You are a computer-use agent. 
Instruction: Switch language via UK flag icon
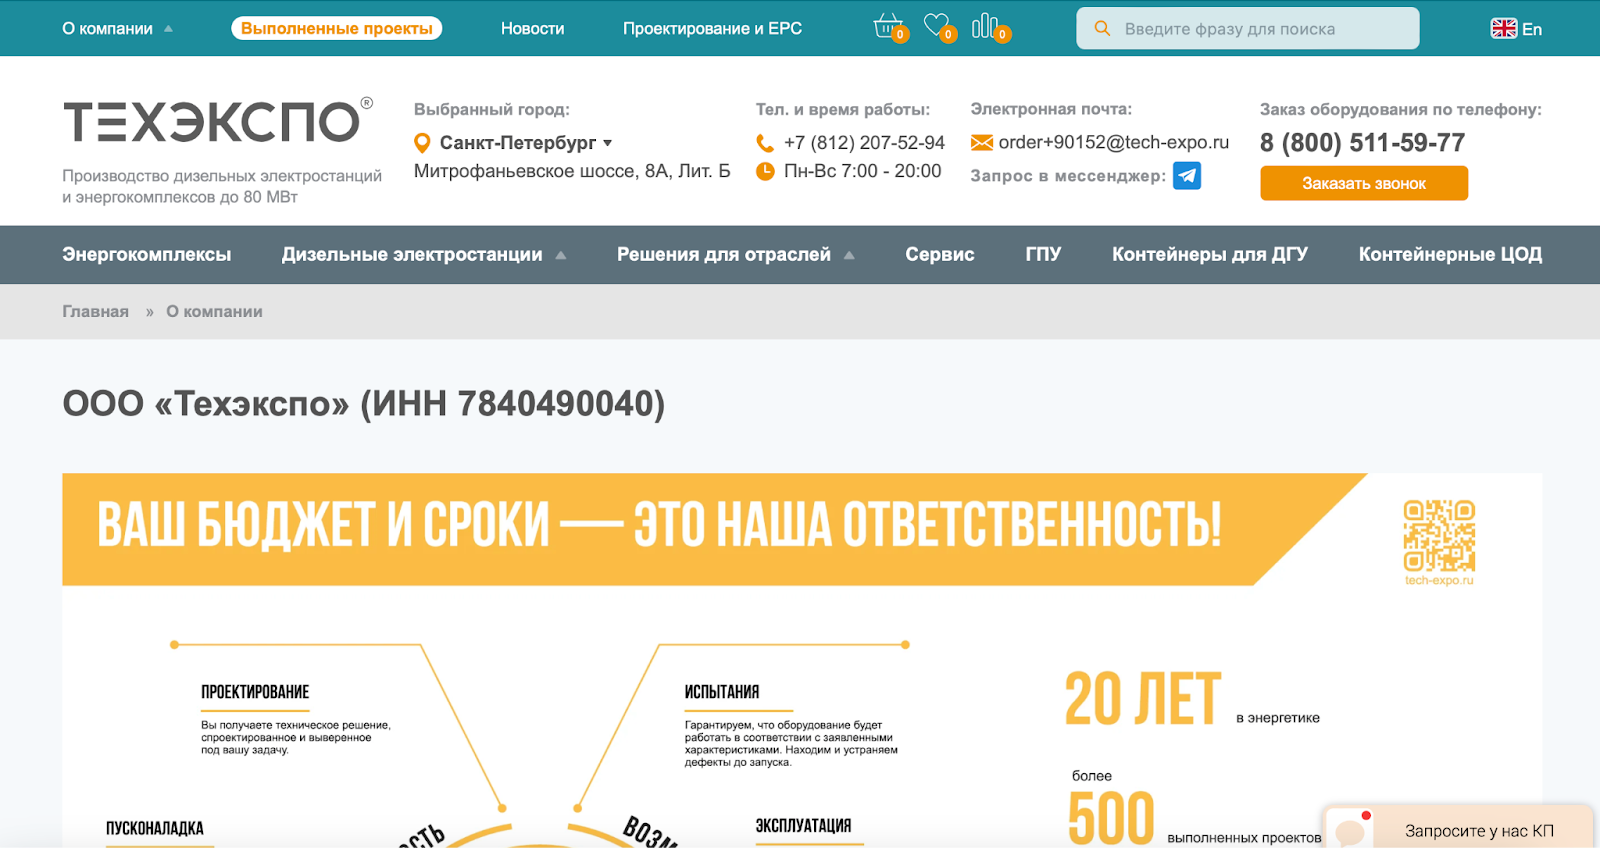[x=1503, y=29]
